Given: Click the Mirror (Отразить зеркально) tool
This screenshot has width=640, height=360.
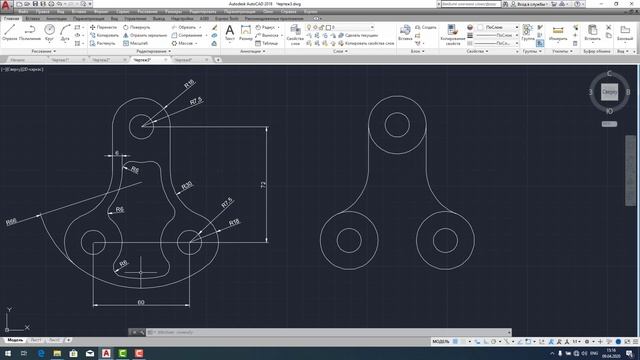Looking at the screenshot, I should [145, 36].
